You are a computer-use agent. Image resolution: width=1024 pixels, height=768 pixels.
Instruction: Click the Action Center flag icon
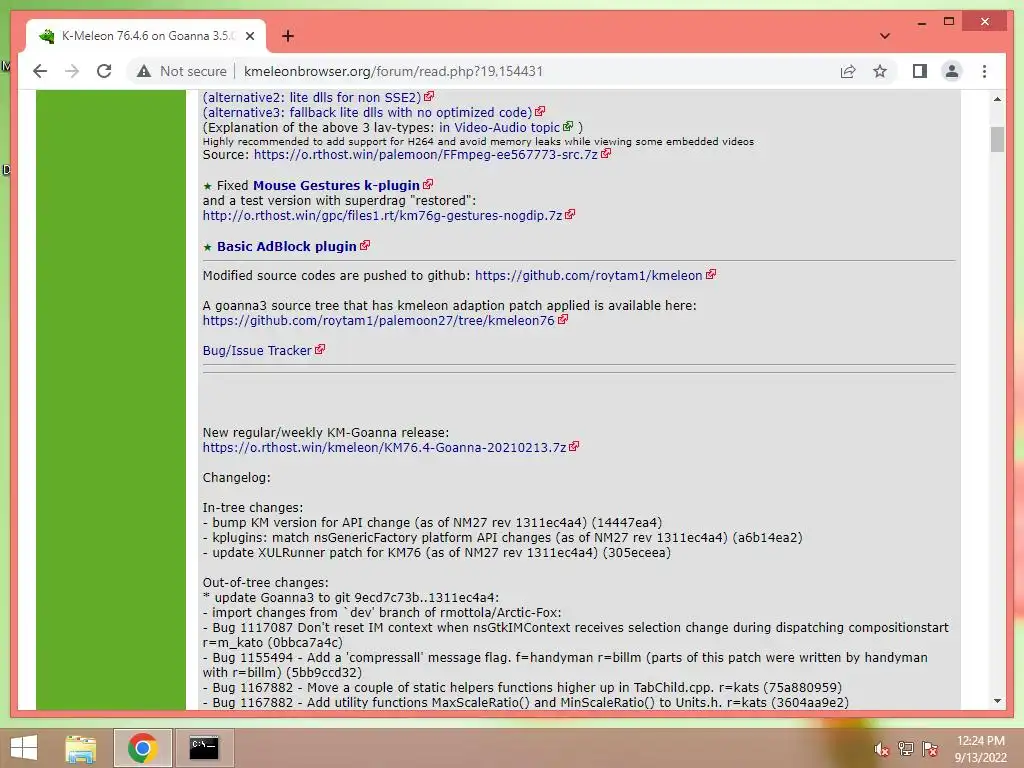930,749
